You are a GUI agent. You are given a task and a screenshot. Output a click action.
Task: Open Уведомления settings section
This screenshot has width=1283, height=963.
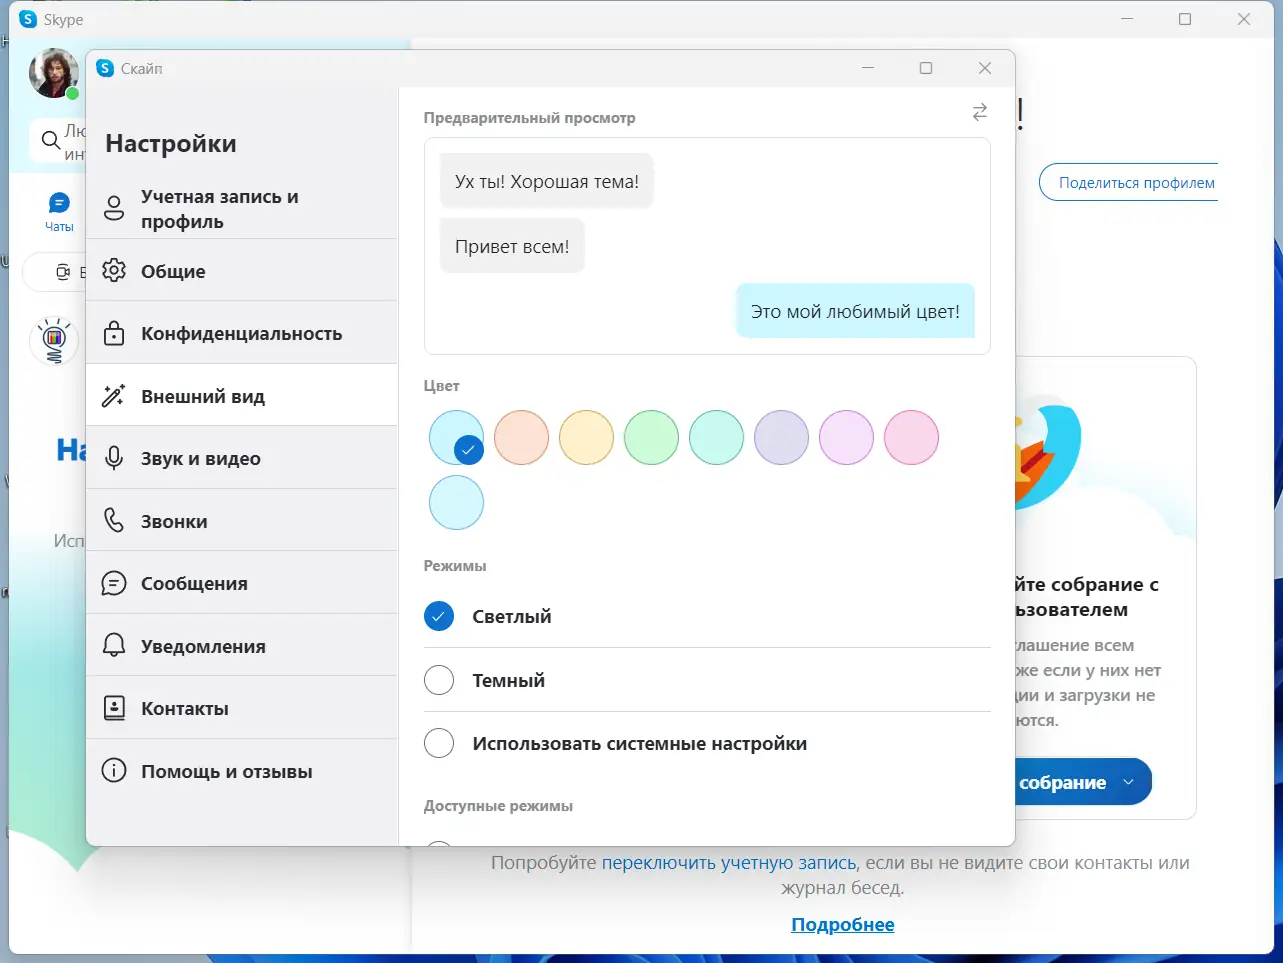(x=242, y=645)
